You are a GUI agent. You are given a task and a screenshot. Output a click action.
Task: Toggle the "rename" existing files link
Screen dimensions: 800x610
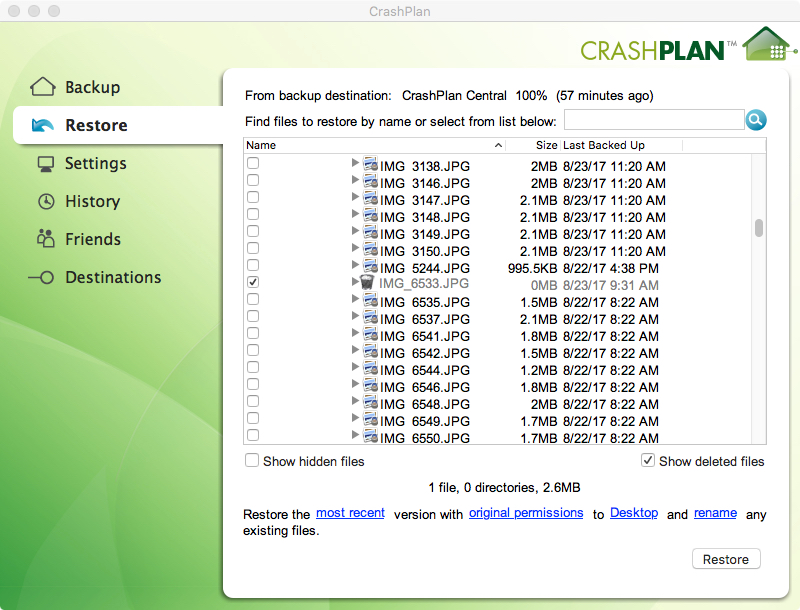coord(715,513)
